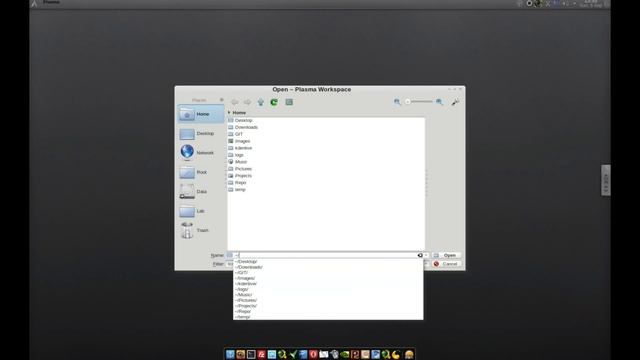Choose ~/kdenlive/ from the autocomplete list

coord(328,284)
